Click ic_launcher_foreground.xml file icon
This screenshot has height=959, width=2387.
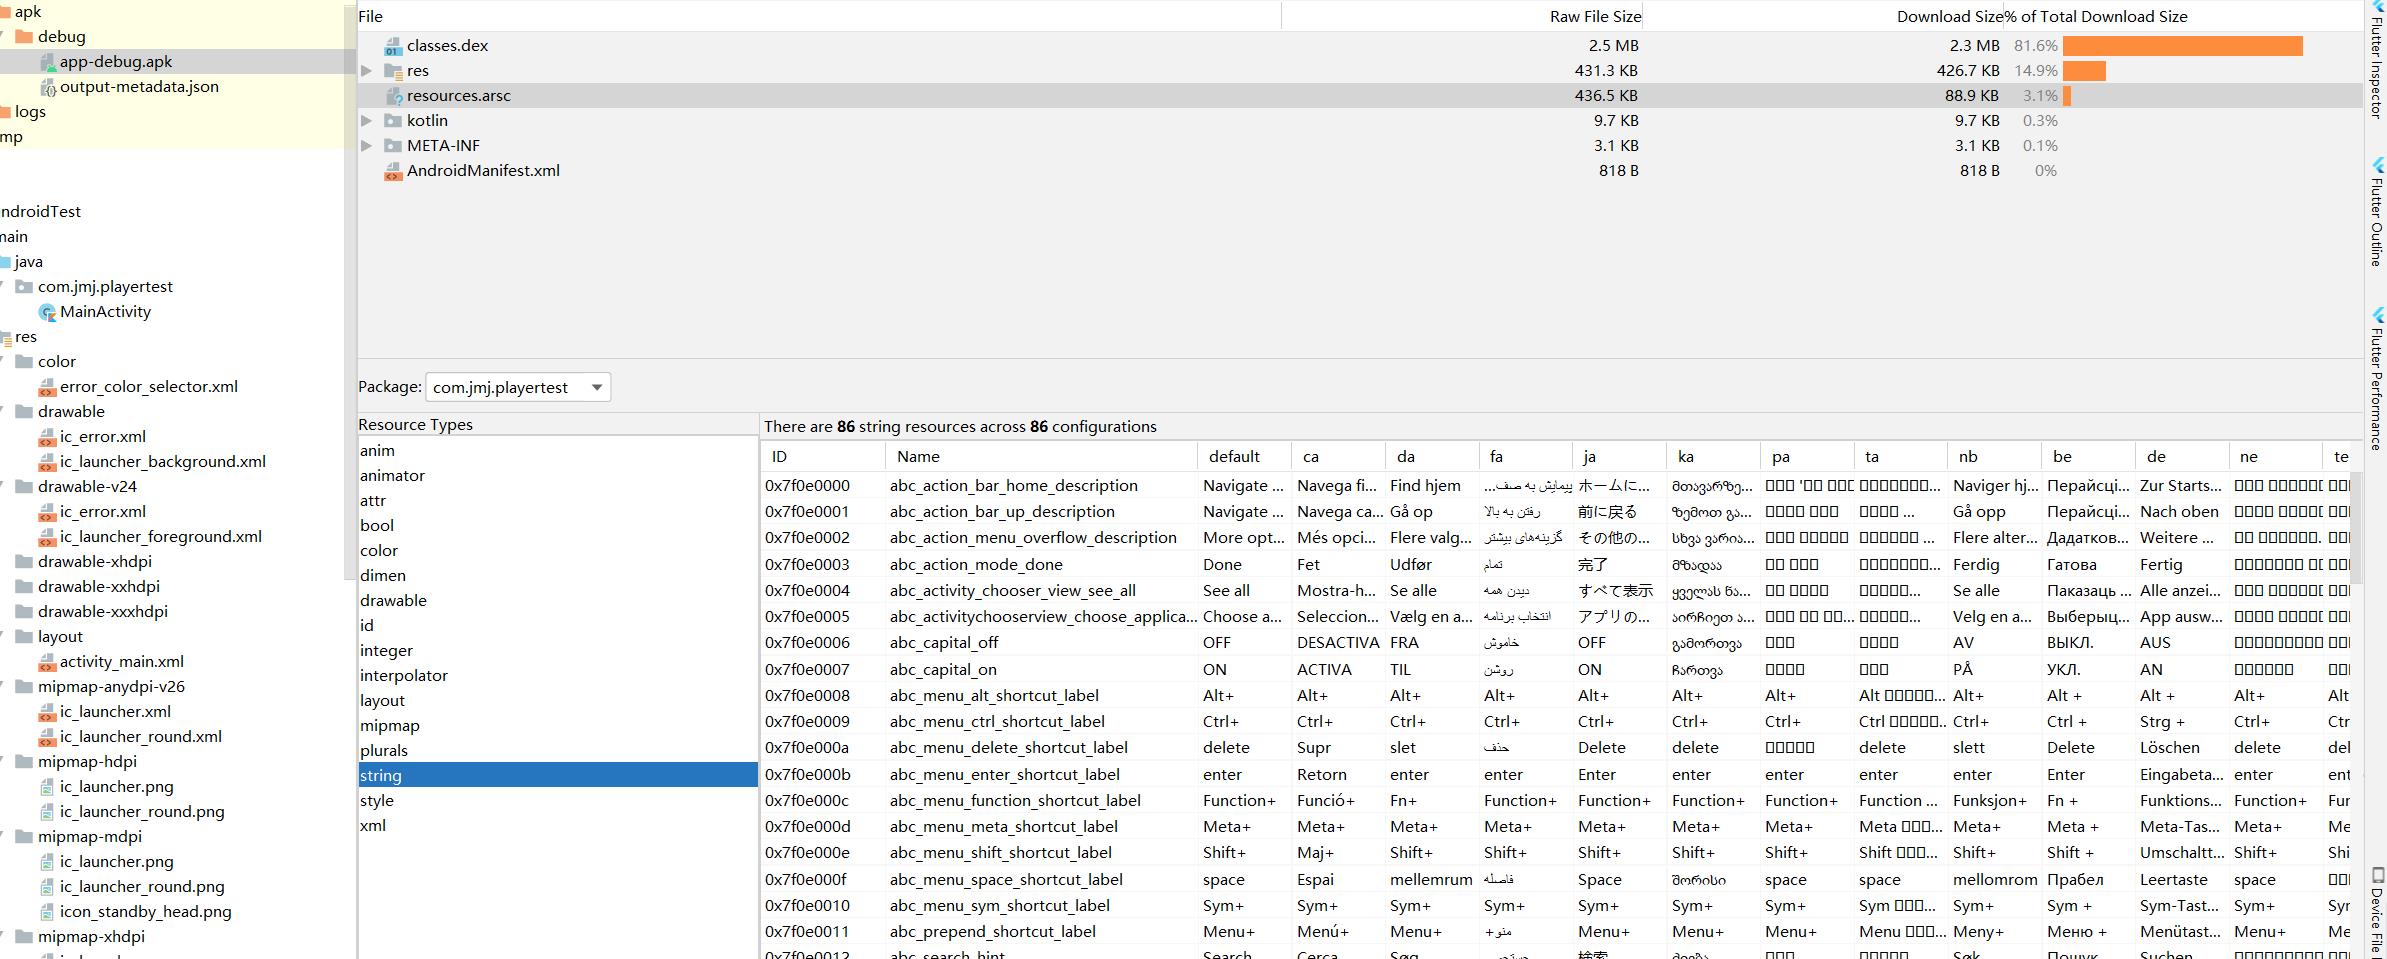47,537
